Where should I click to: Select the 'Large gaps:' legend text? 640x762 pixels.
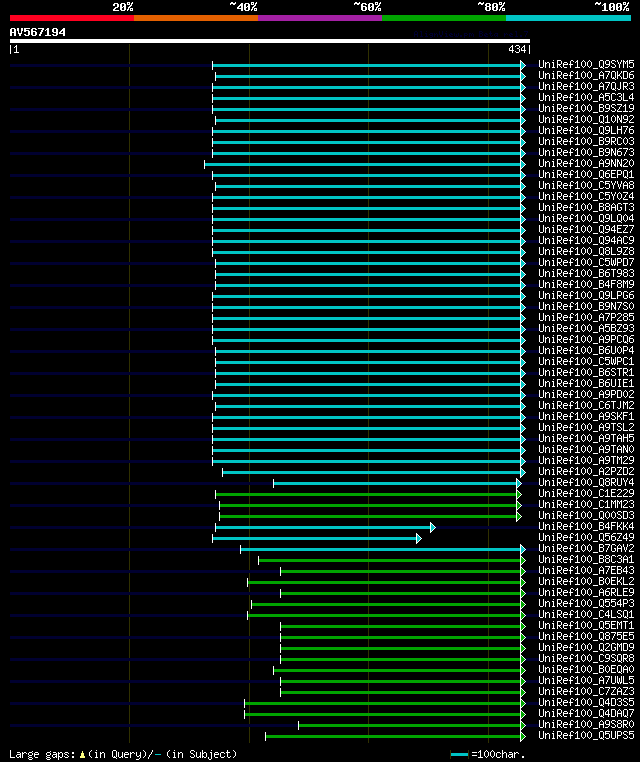point(43,754)
